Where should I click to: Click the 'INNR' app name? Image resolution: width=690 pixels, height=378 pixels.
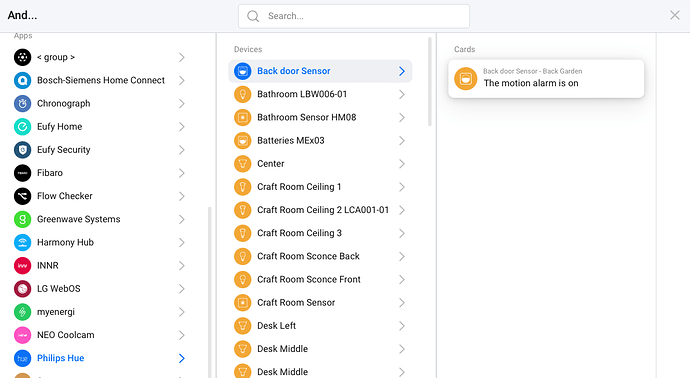[48, 265]
